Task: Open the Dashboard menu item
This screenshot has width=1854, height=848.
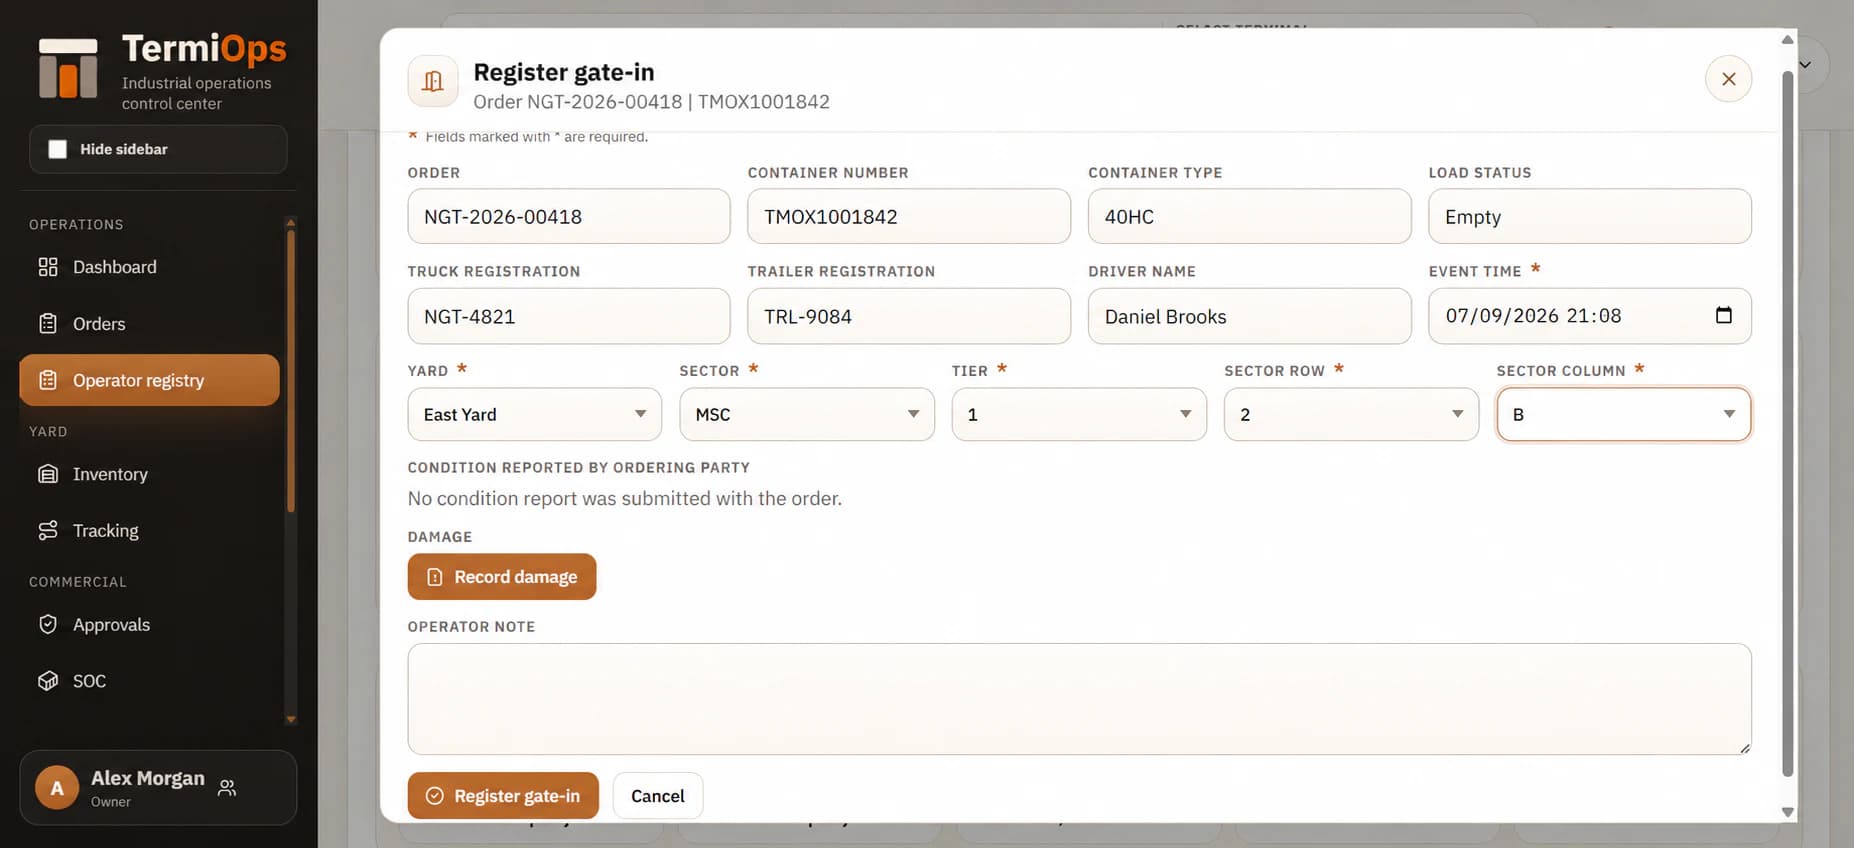Action: coord(149,267)
